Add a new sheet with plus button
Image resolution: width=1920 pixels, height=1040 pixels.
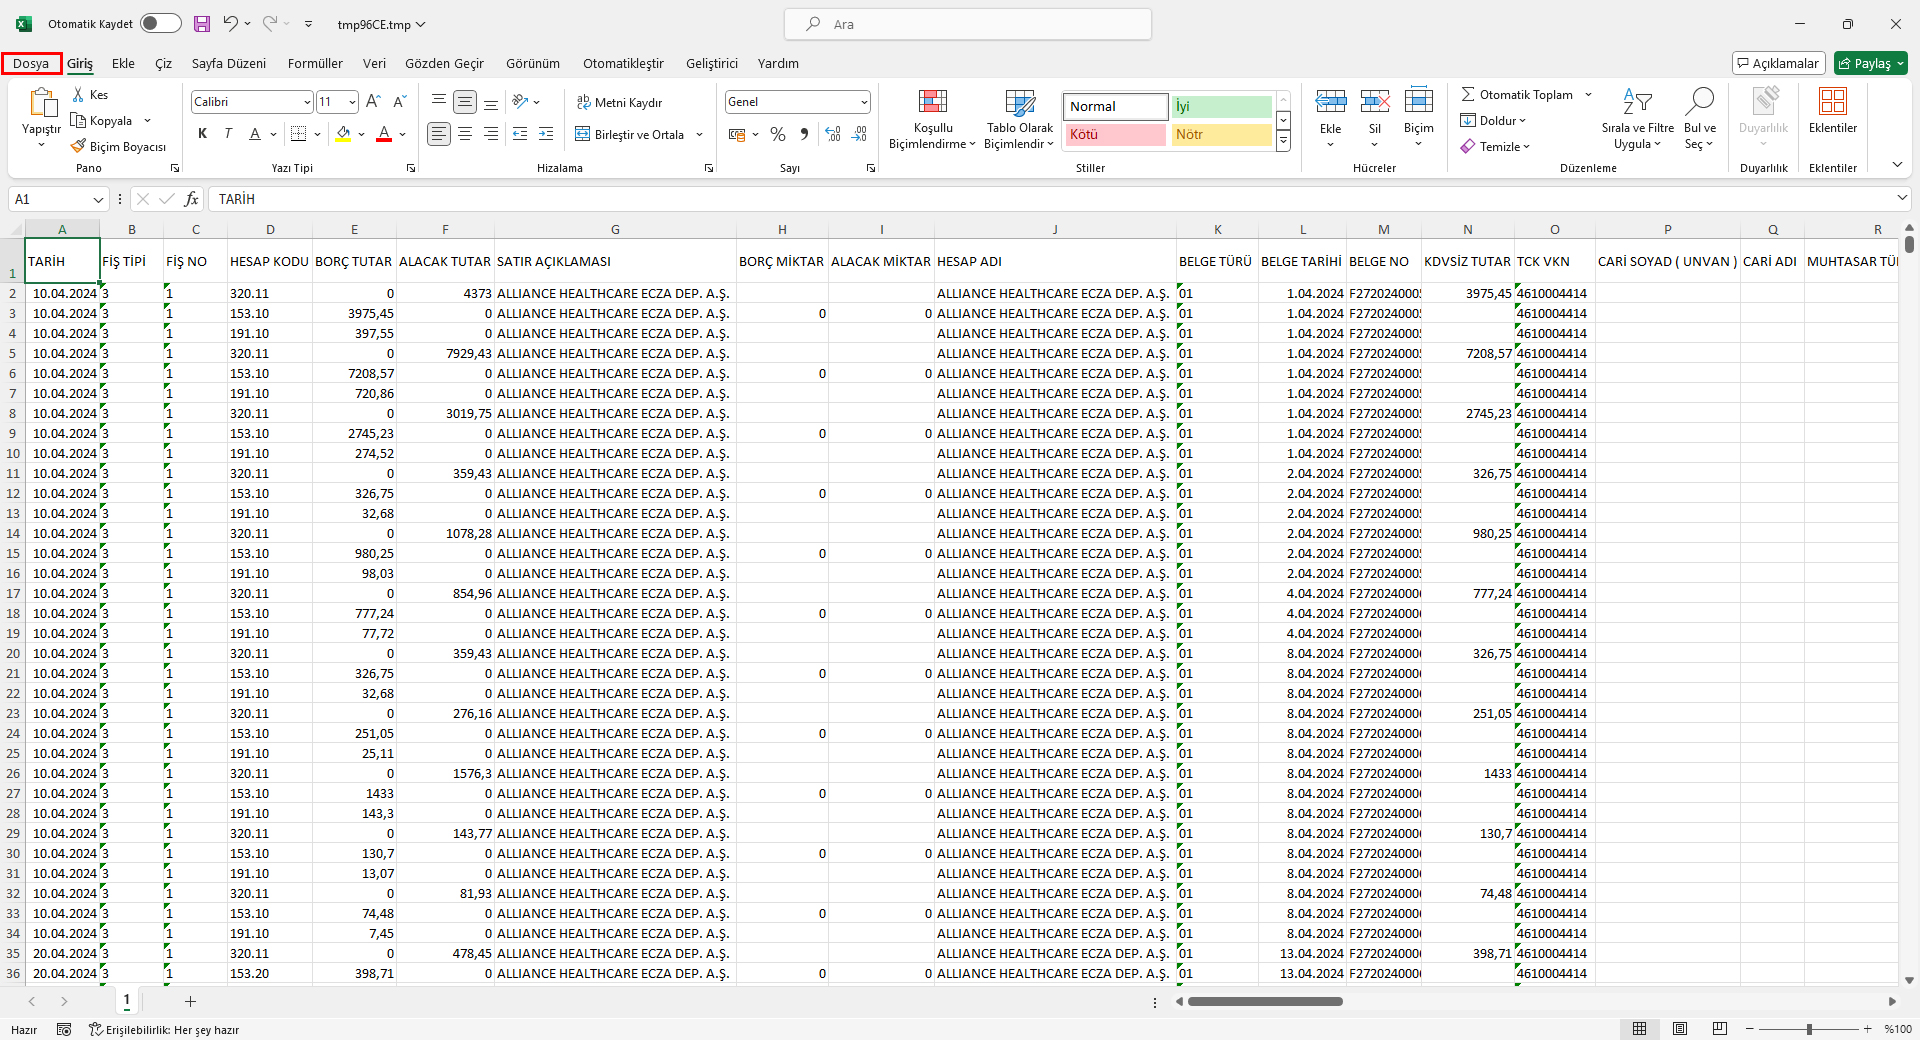click(x=190, y=1001)
